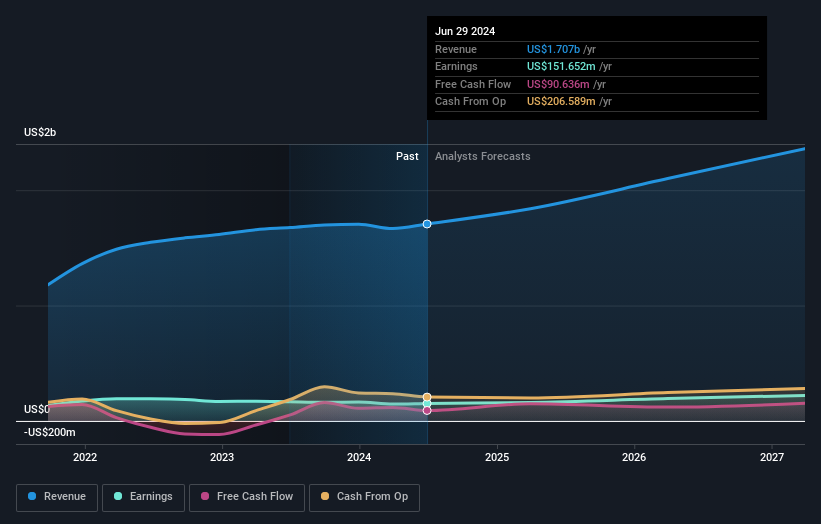821x524 pixels.
Task: Toggle the Revenue legend series
Action: tap(57, 497)
